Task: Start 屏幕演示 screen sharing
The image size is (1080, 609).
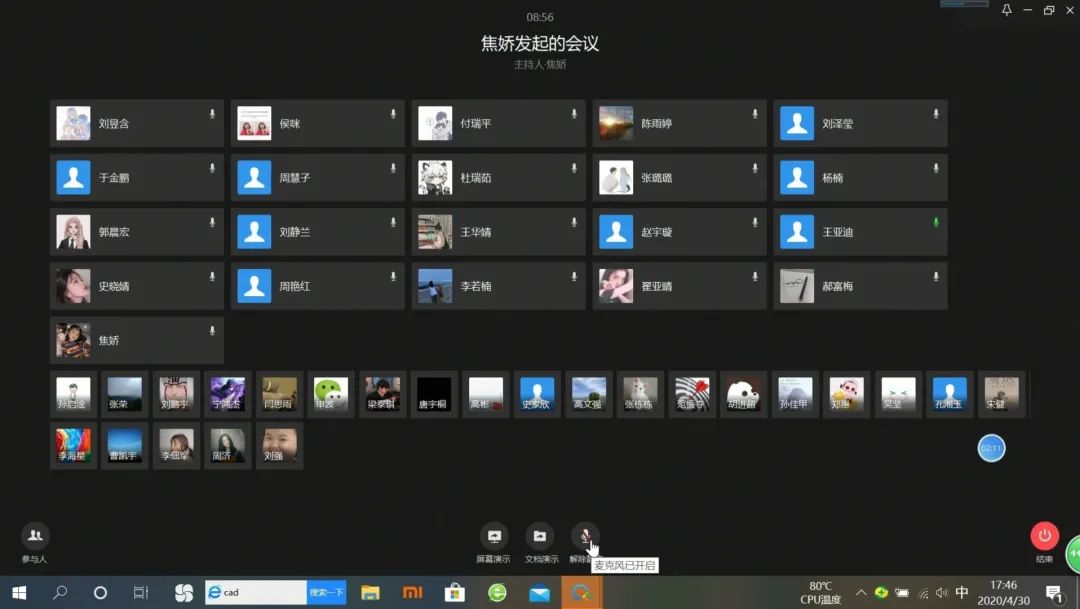Action: tap(493, 537)
